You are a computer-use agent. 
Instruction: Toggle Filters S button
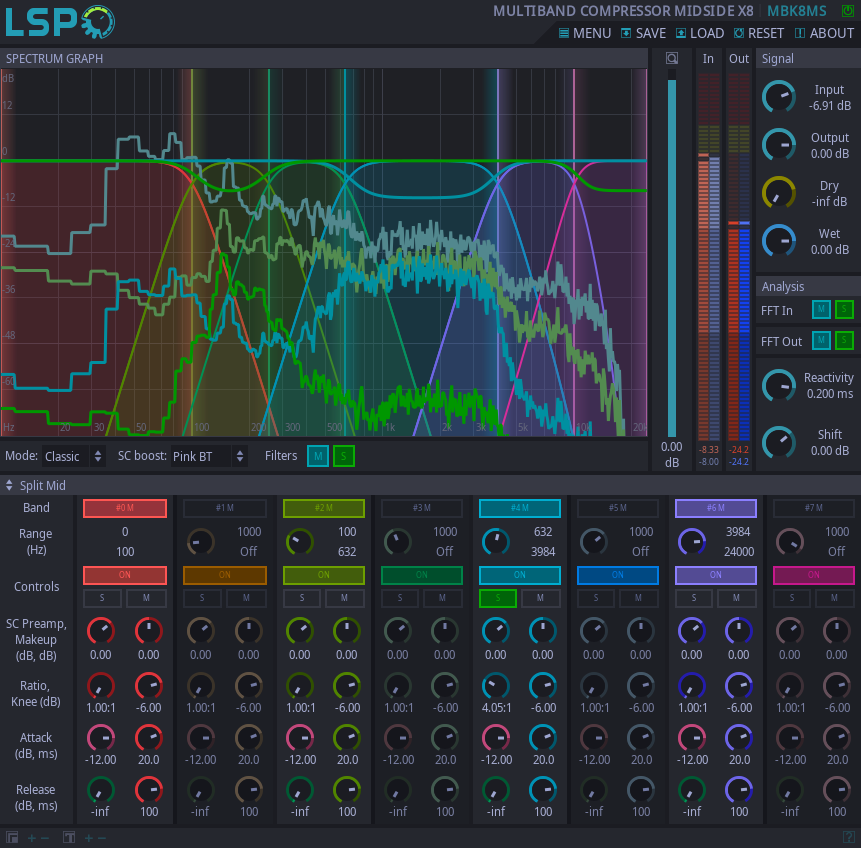(344, 456)
